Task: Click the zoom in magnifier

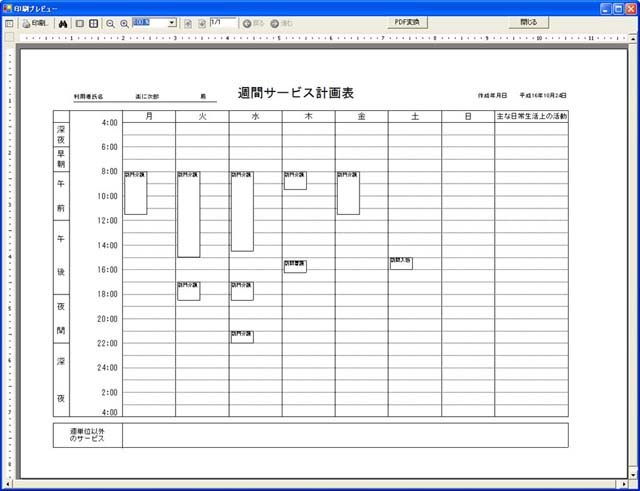Action: point(124,22)
